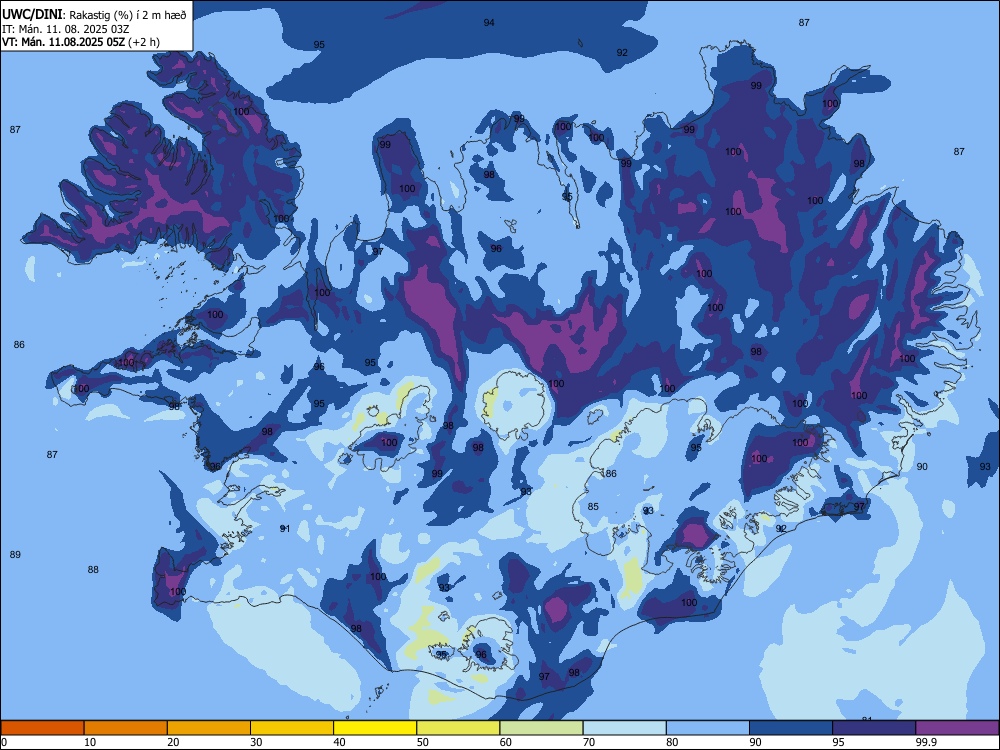This screenshot has width=1000, height=750.
Task: Select the VT valid time 05Z line
Action: coord(81,42)
